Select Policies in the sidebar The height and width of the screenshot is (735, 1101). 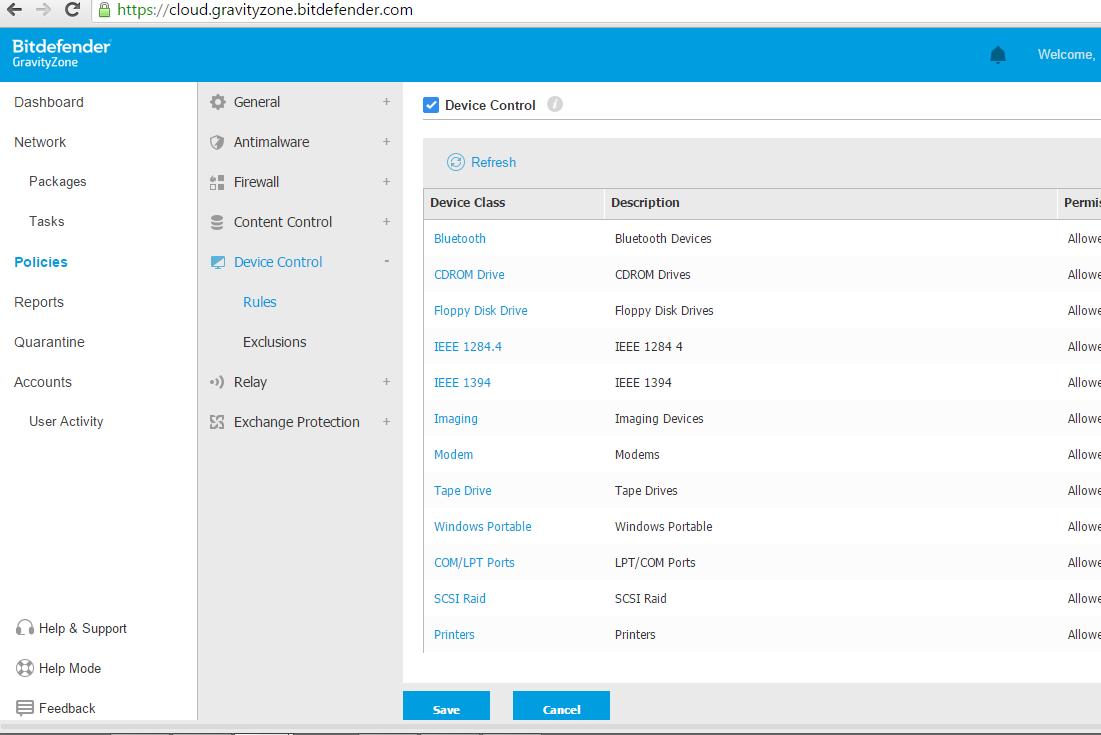point(41,262)
